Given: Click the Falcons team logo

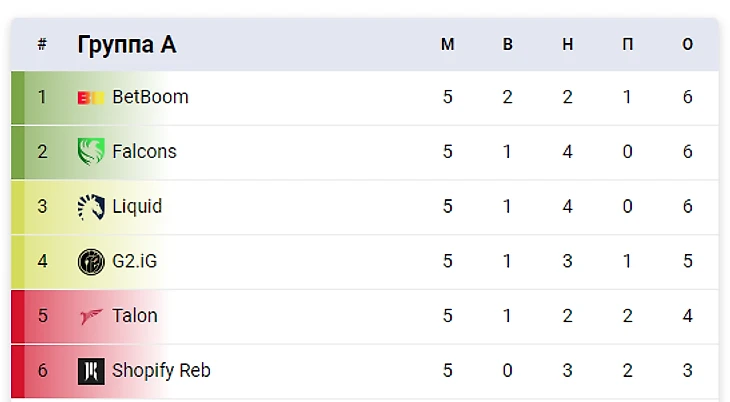Looking at the screenshot, I should pos(91,152).
